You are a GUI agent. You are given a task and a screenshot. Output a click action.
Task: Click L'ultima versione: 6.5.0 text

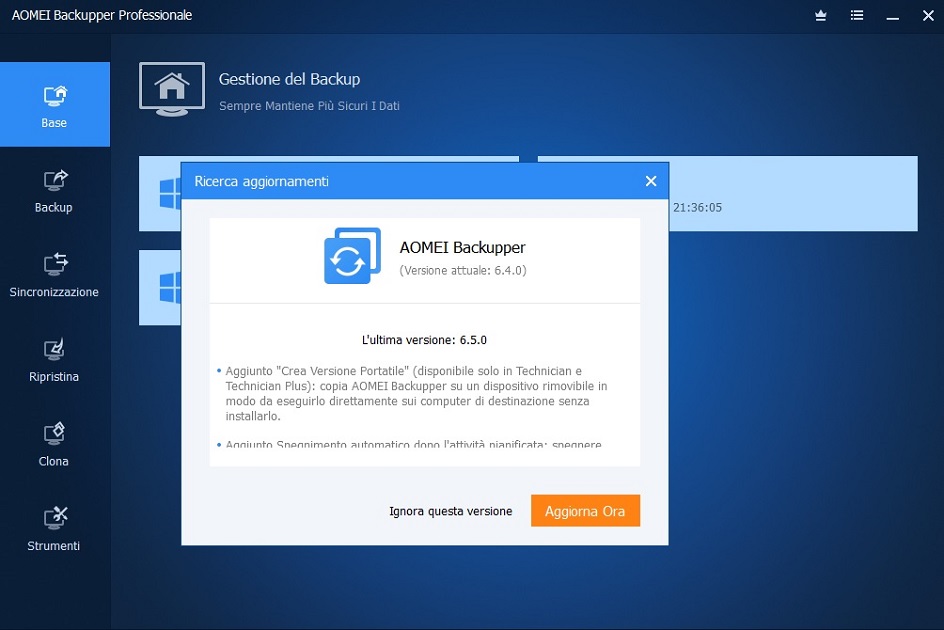(x=424, y=340)
